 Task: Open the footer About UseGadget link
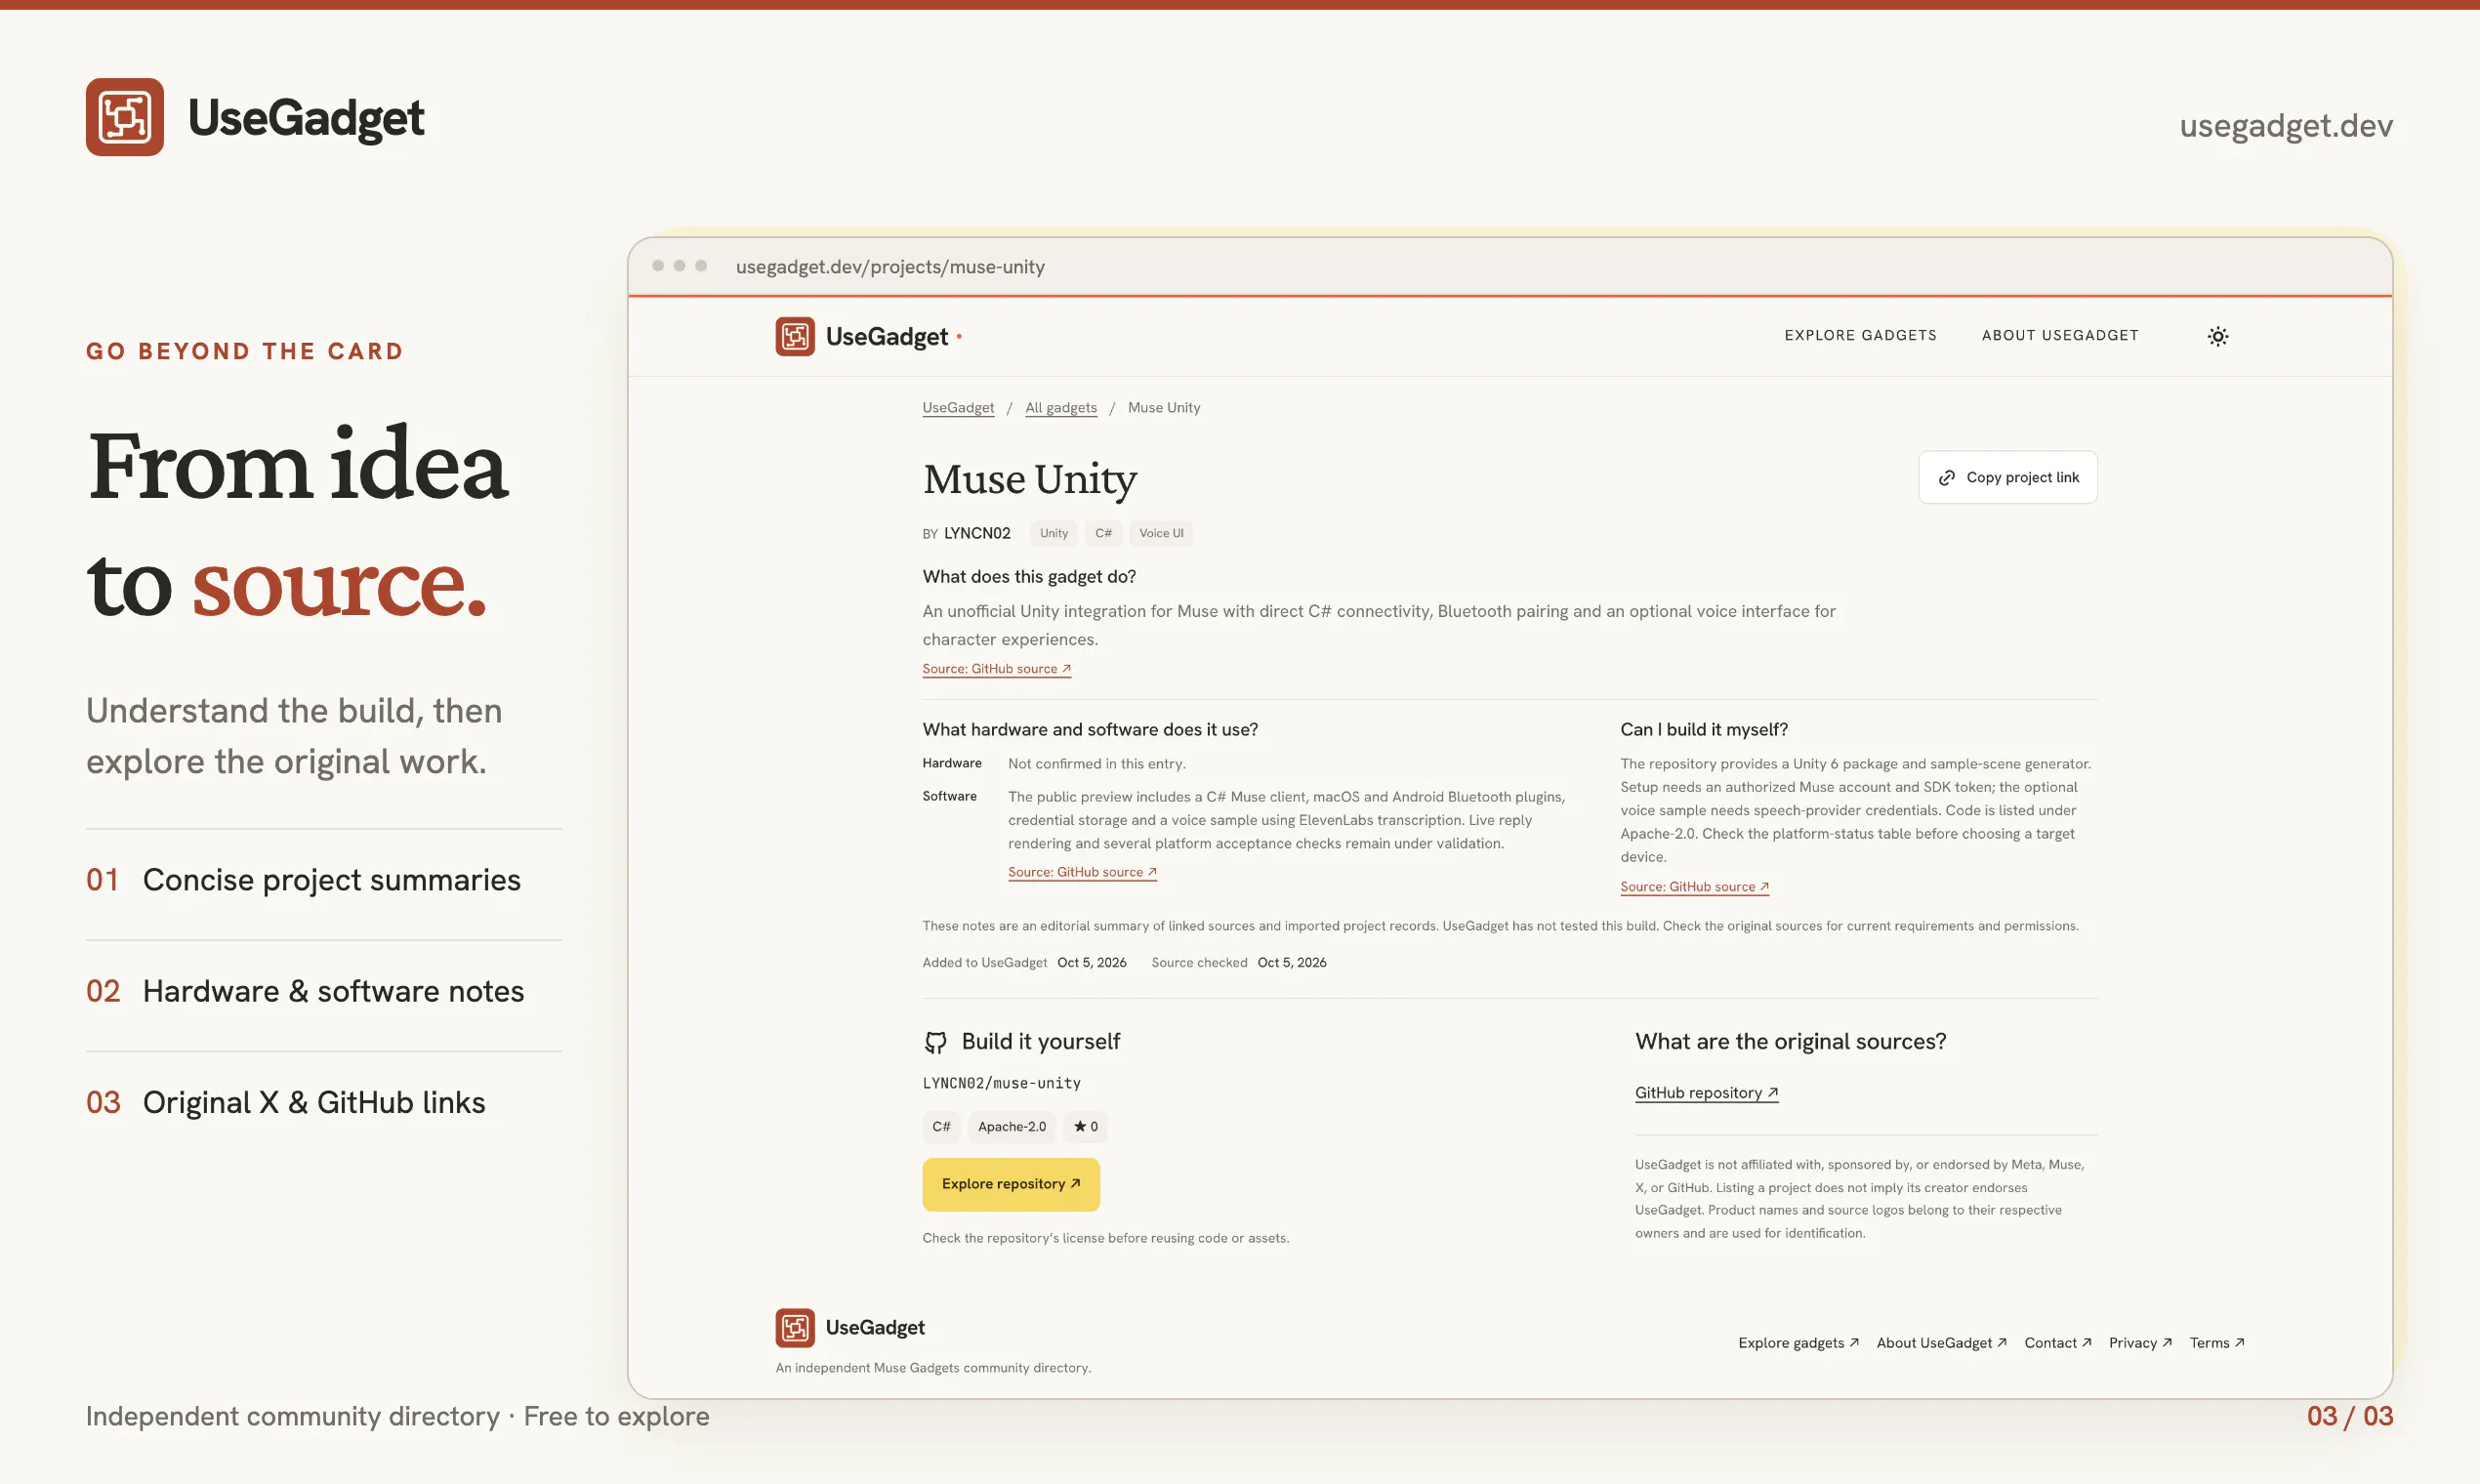pos(1941,1342)
